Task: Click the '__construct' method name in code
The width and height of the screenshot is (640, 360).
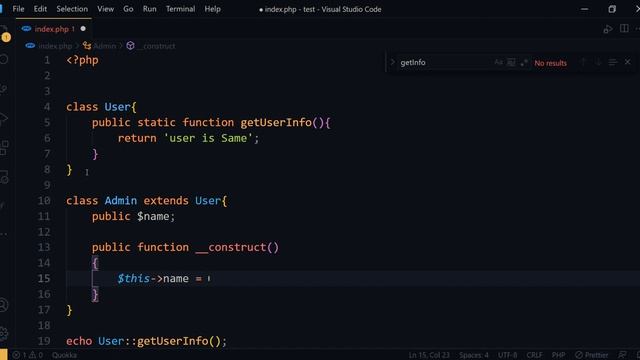Action: (x=231, y=247)
